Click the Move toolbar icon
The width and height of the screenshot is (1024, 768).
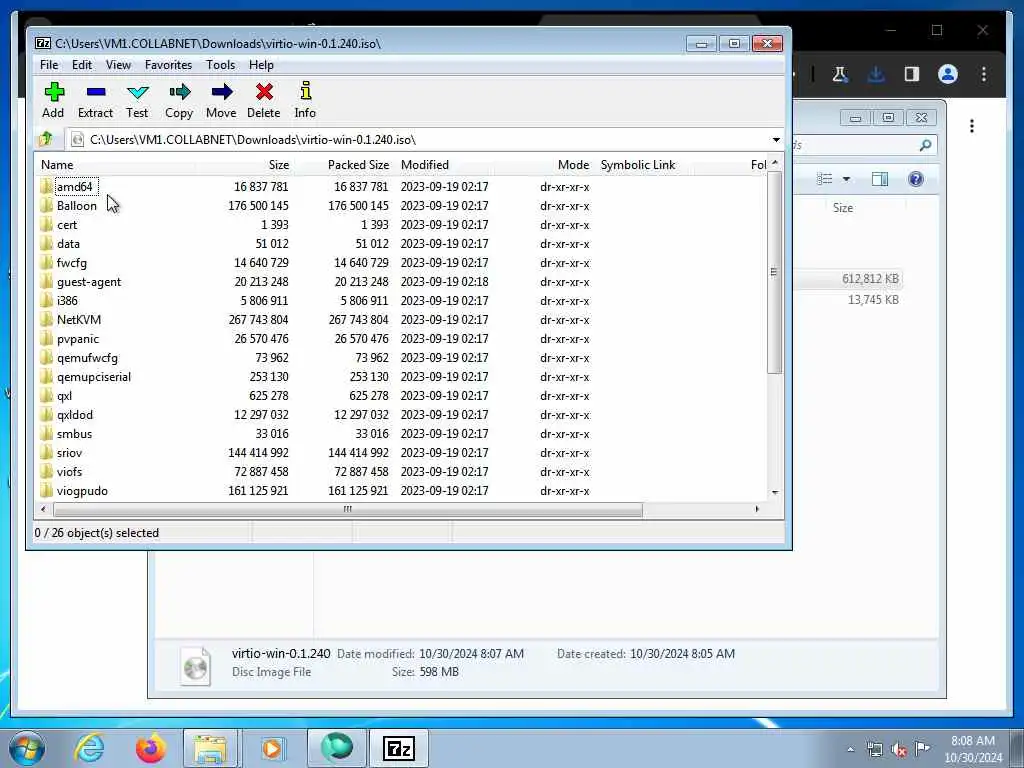[221, 92]
